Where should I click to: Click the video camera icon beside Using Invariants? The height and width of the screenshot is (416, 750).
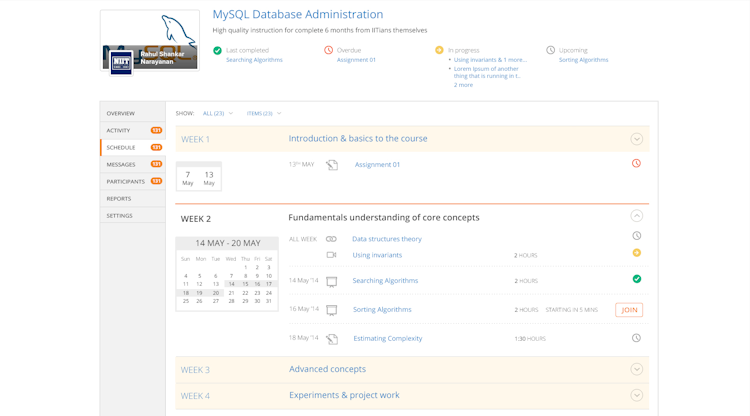point(331,255)
